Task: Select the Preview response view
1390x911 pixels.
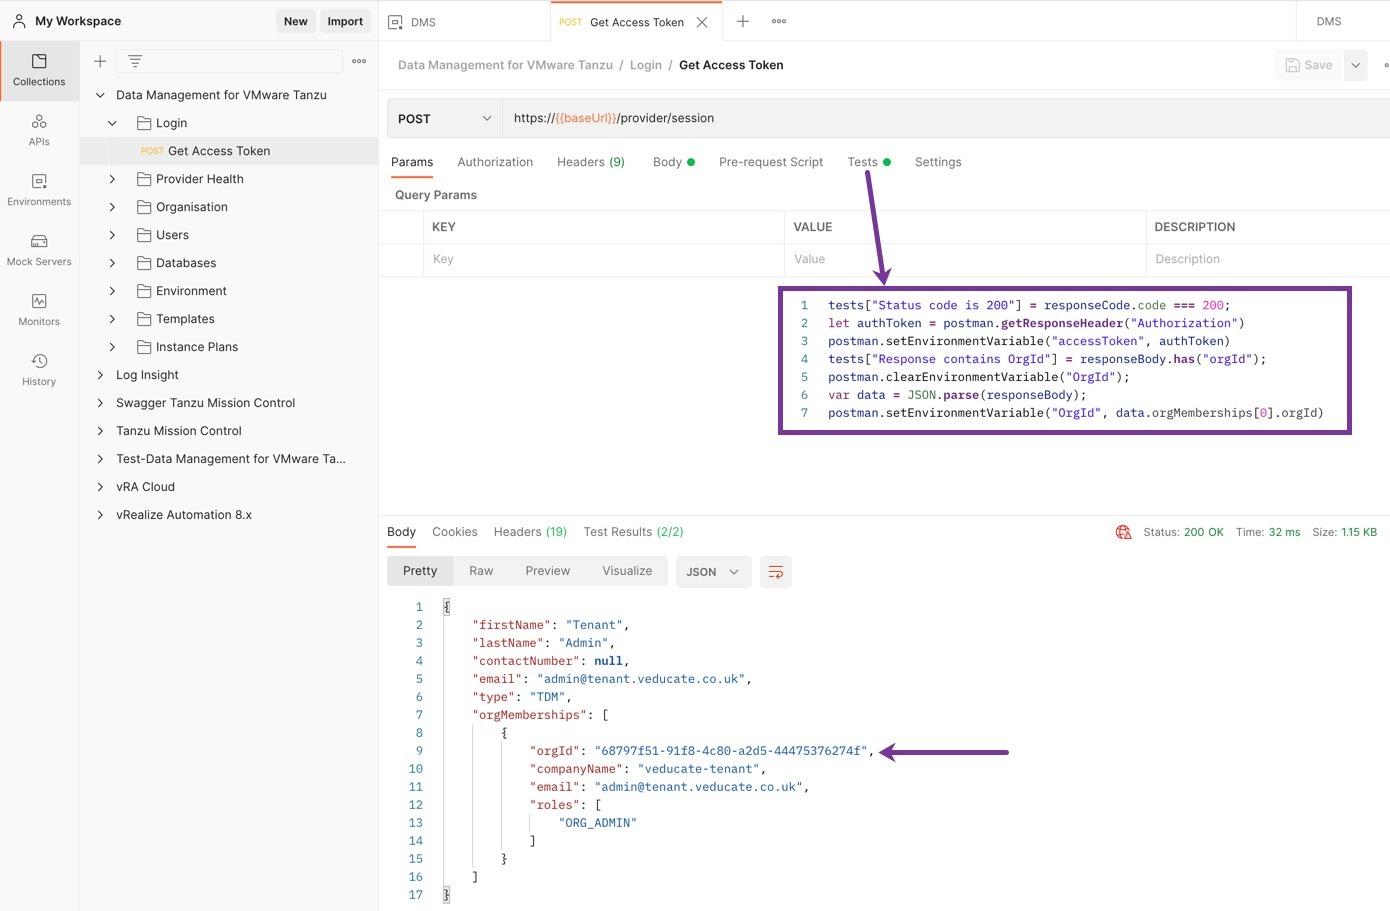Action: [x=548, y=571]
